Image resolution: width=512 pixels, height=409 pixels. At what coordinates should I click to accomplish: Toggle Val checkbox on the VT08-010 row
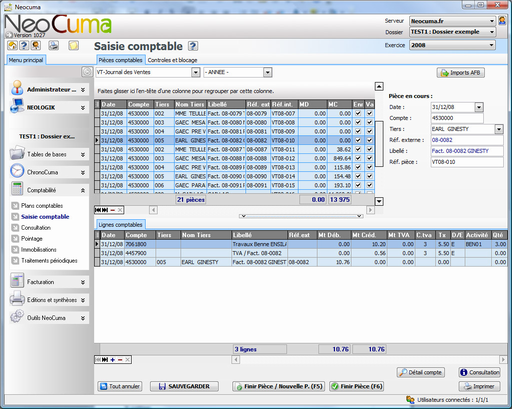pyautogui.click(x=369, y=140)
